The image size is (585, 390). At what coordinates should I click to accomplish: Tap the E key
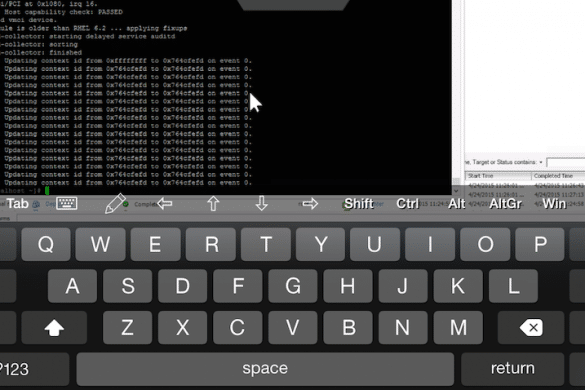tap(156, 244)
